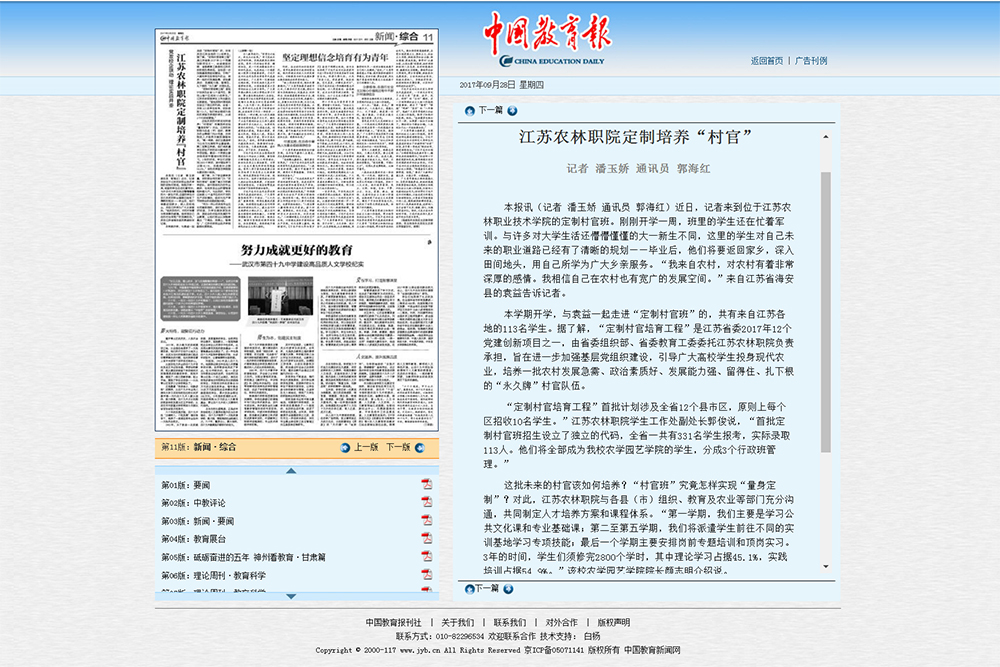The image size is (1000, 667).
Task: Click the PDF icon for 第06版 理论周刊·教育科学
Action: point(426,575)
